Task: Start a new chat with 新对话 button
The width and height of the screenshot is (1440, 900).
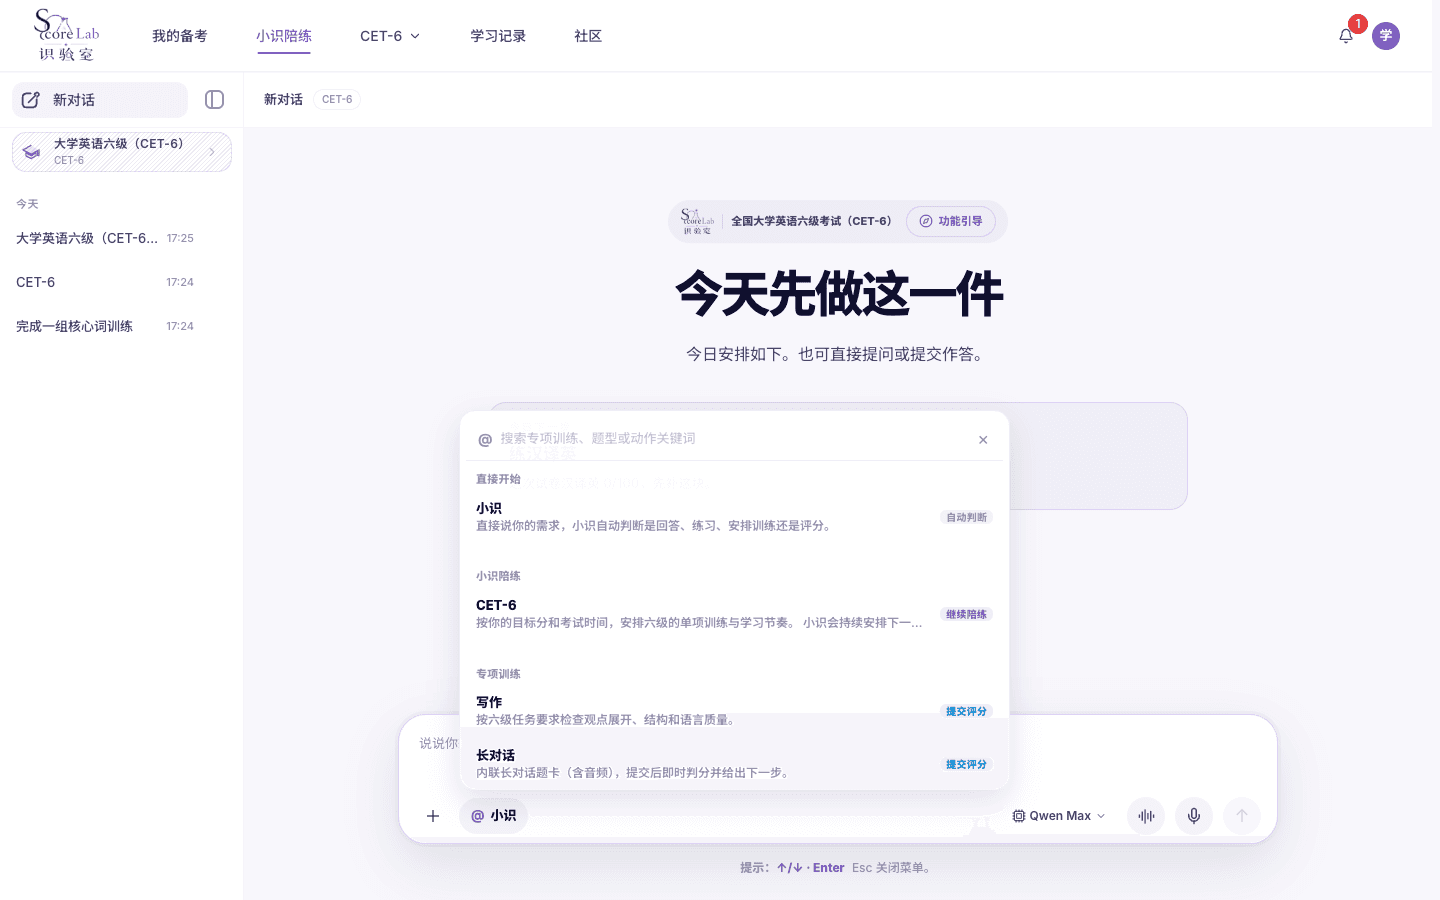Action: pos(100,100)
